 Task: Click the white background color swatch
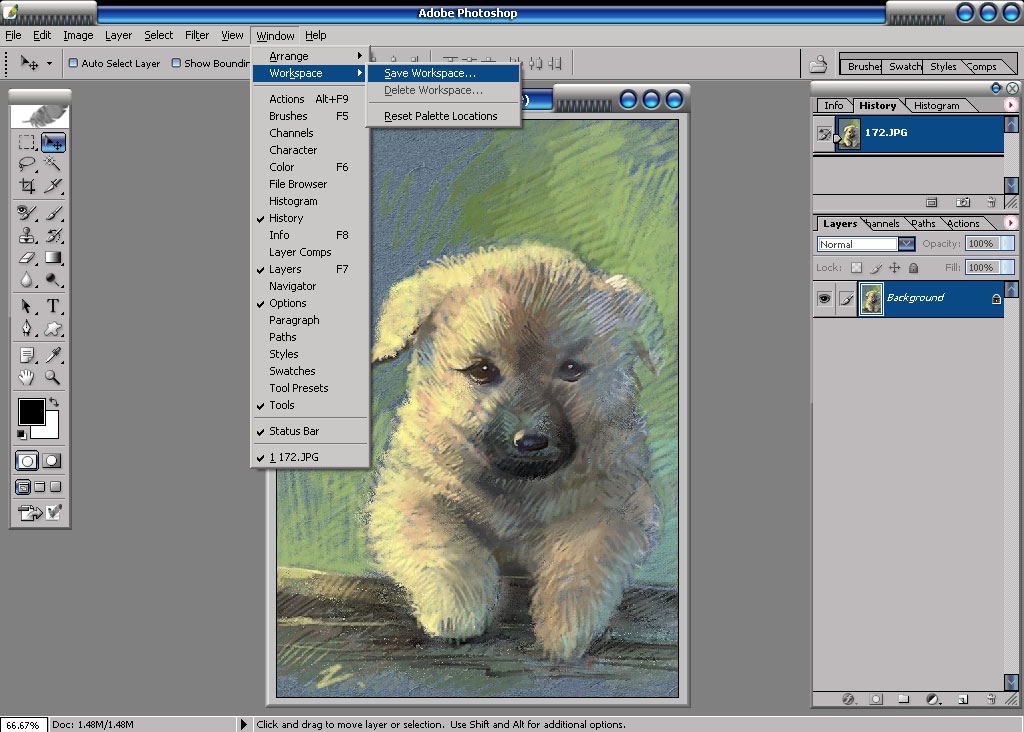(x=50, y=430)
